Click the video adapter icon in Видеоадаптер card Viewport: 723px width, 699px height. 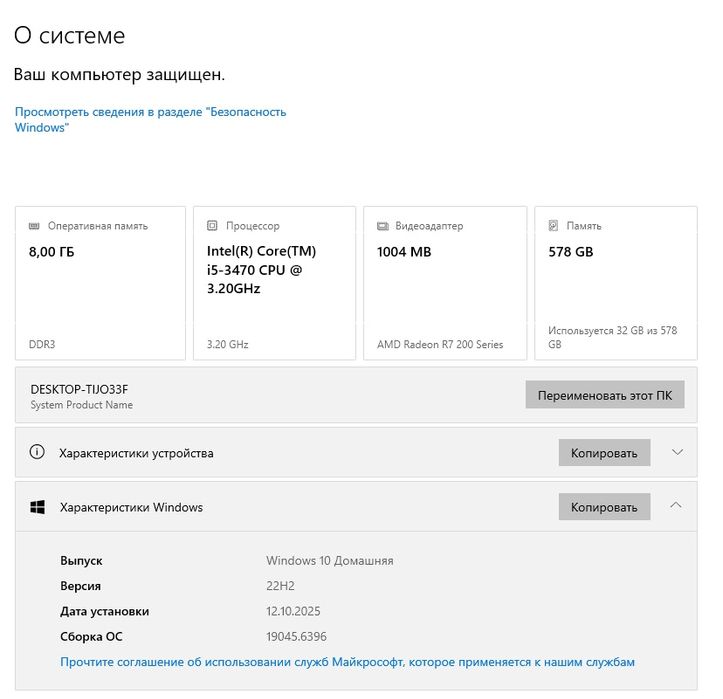coord(382,226)
